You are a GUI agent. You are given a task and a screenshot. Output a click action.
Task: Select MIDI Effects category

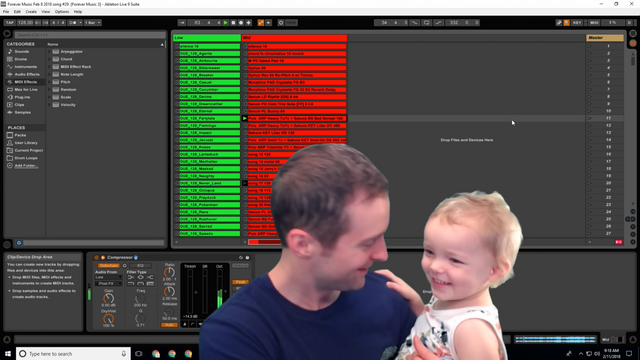tap(25, 82)
